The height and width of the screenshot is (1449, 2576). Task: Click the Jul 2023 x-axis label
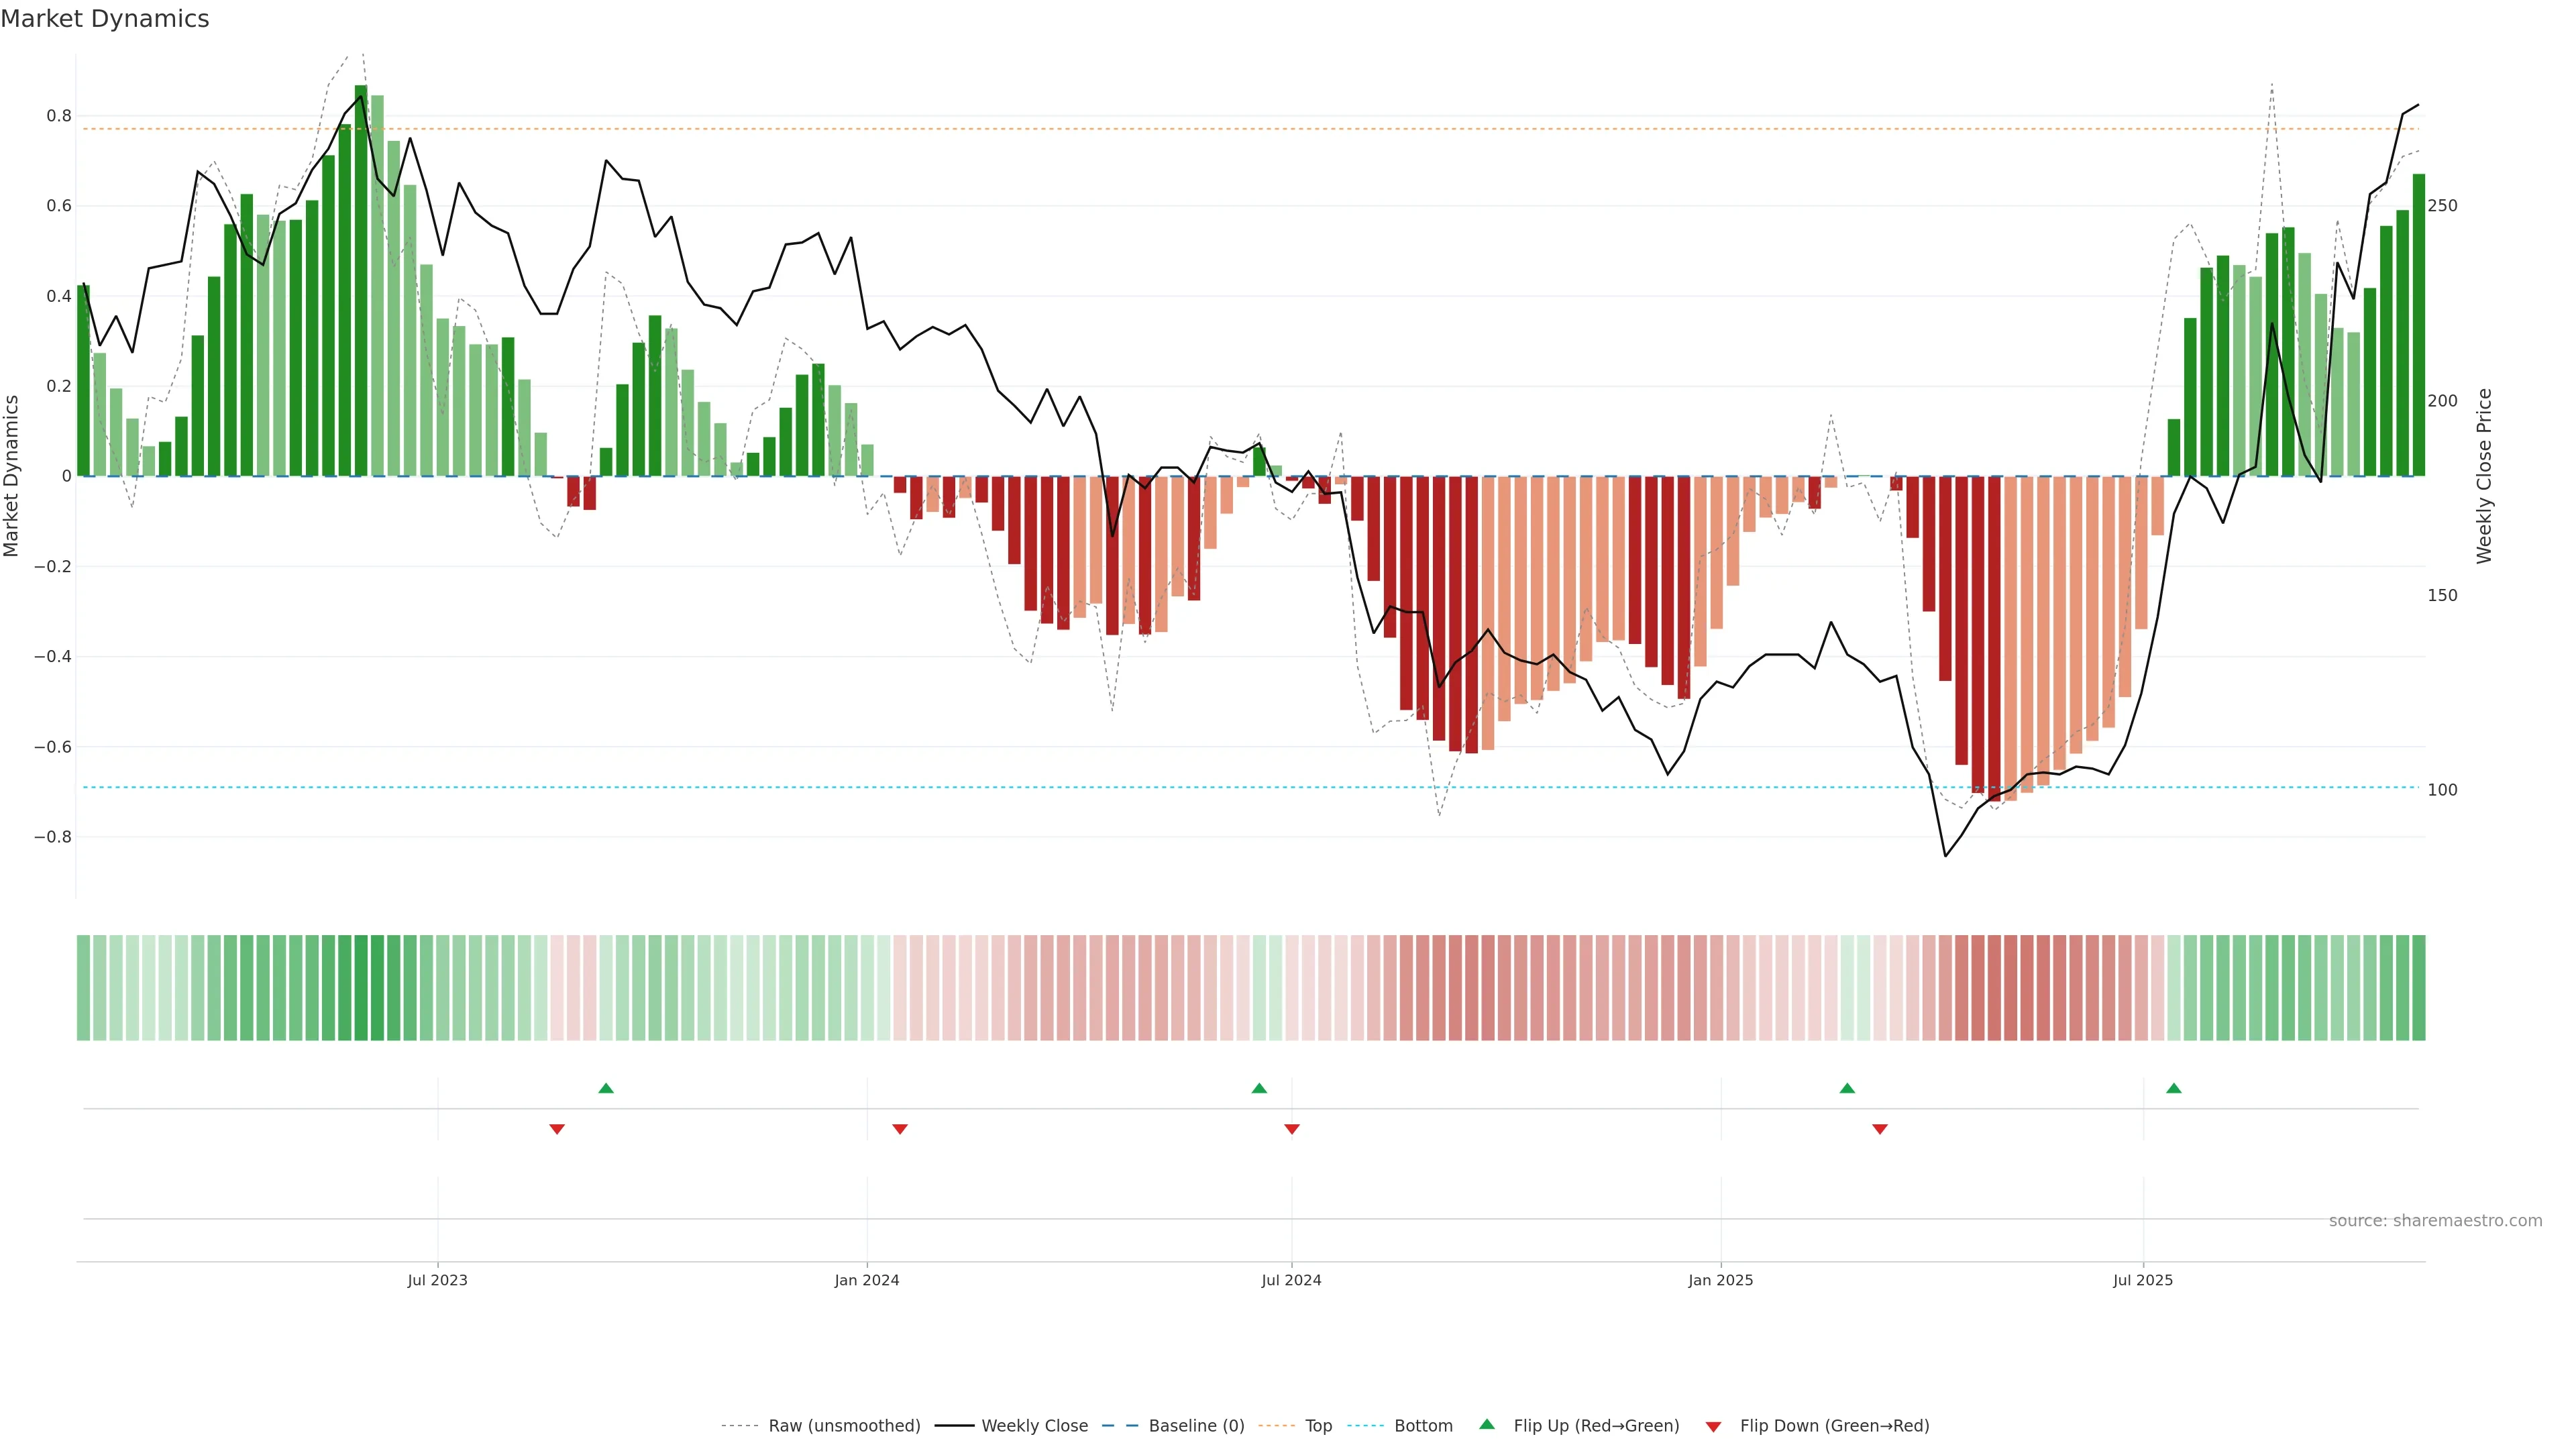pyautogui.click(x=437, y=1280)
